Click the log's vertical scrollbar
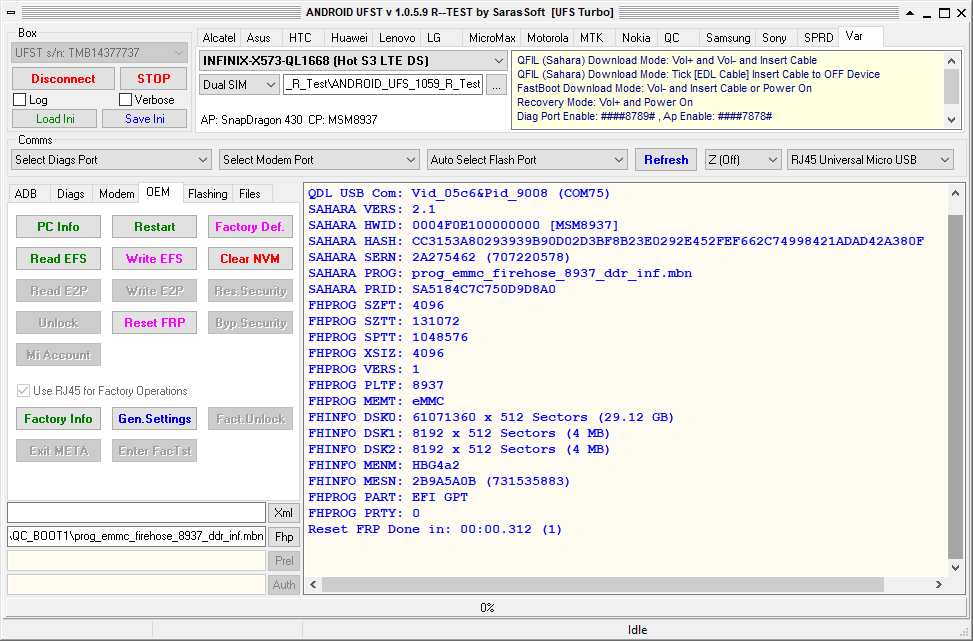Image resolution: width=973 pixels, height=641 pixels. pos(956,385)
